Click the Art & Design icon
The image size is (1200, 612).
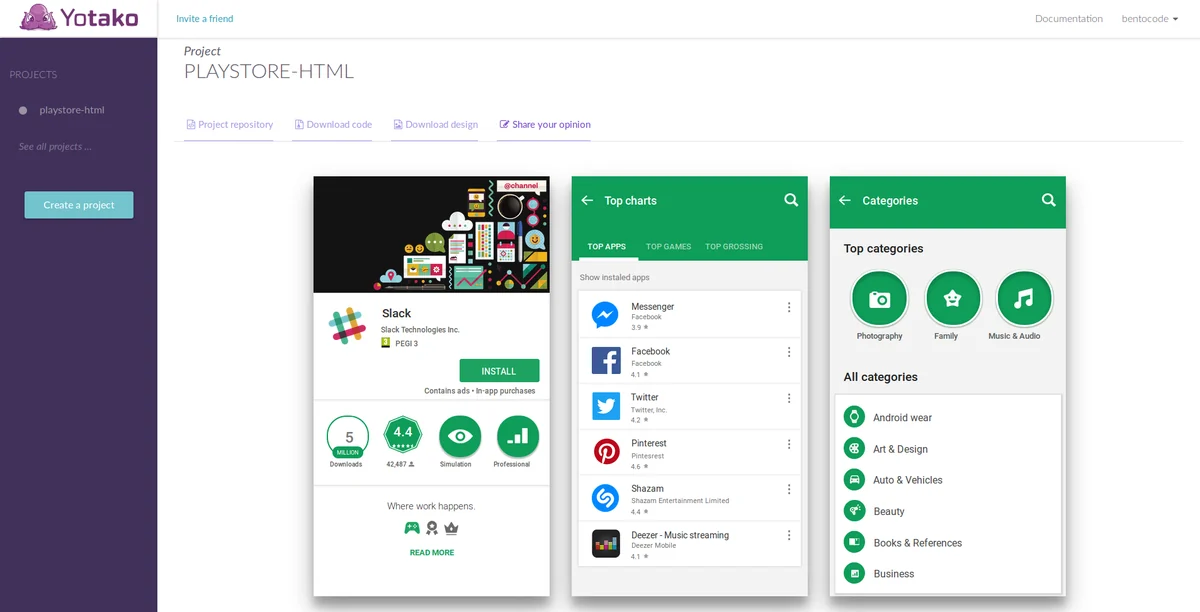[854, 448]
